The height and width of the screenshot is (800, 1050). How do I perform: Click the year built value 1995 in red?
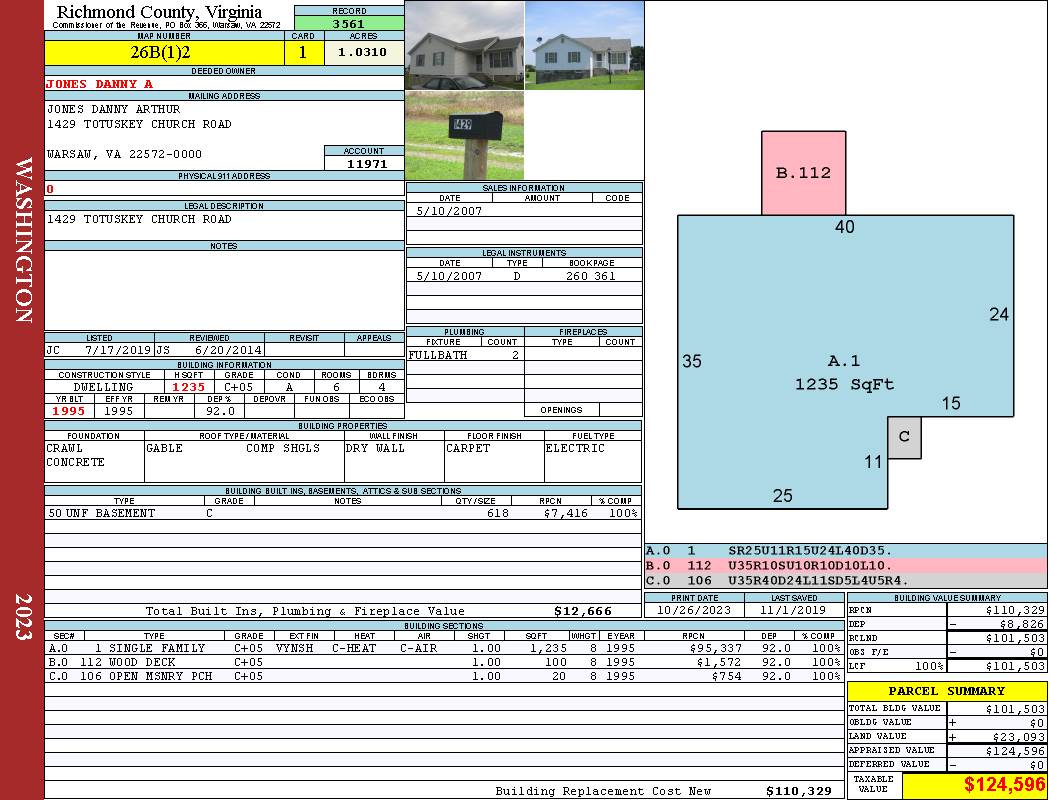[x=69, y=411]
